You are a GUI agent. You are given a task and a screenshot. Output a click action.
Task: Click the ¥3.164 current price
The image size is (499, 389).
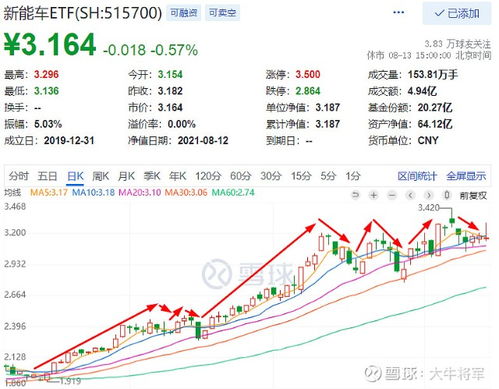(x=50, y=45)
